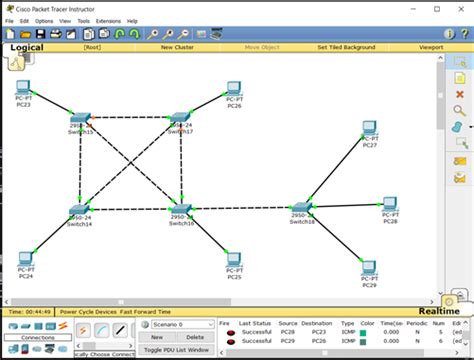Viewport: 474px width, 360px height.
Task: Create a New scenario
Action: [157, 337]
